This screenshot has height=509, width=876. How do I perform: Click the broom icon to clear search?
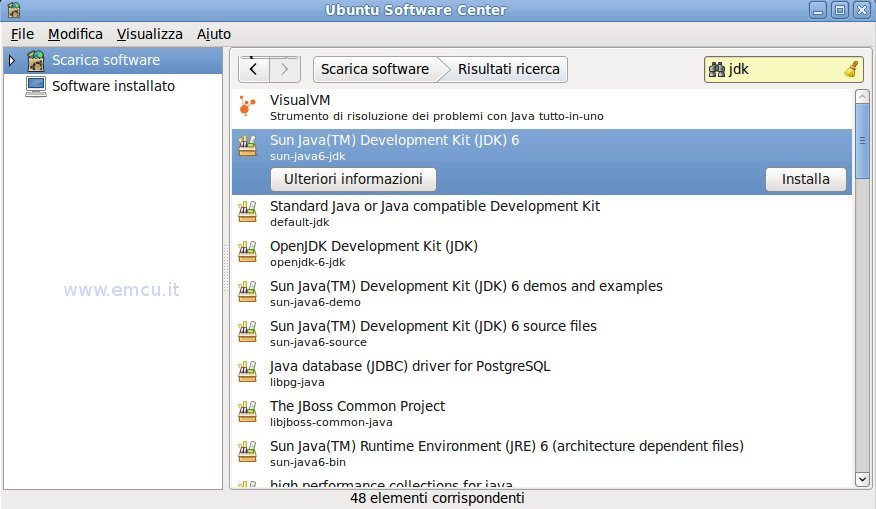(851, 69)
